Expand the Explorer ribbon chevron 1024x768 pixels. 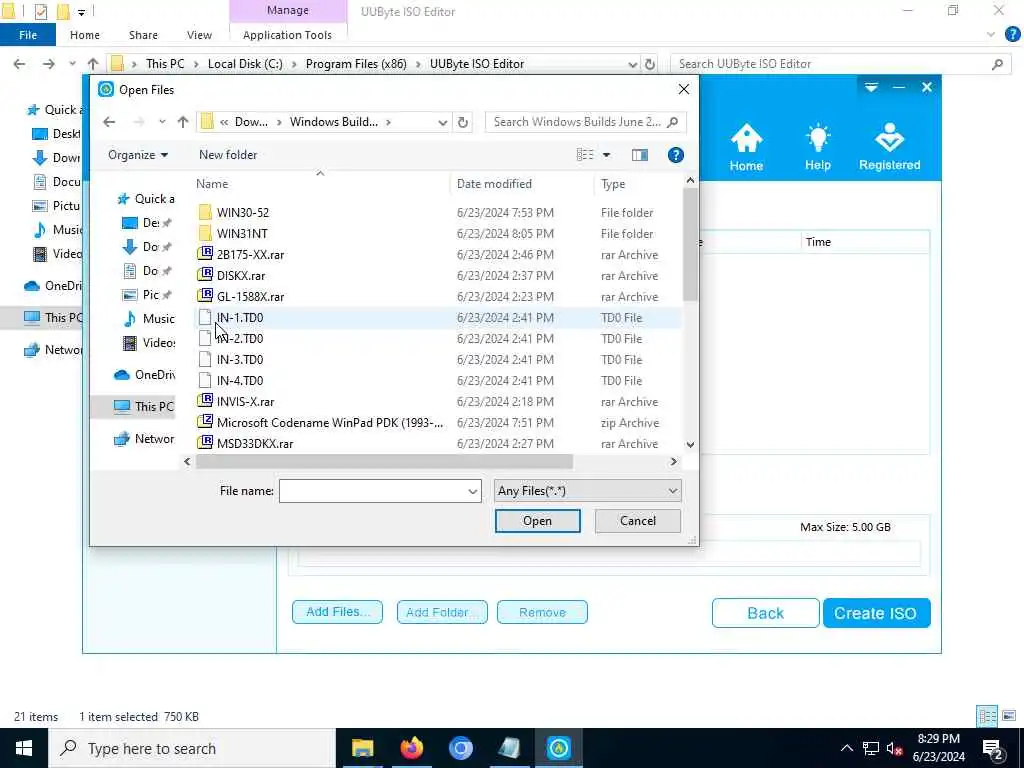click(991, 35)
